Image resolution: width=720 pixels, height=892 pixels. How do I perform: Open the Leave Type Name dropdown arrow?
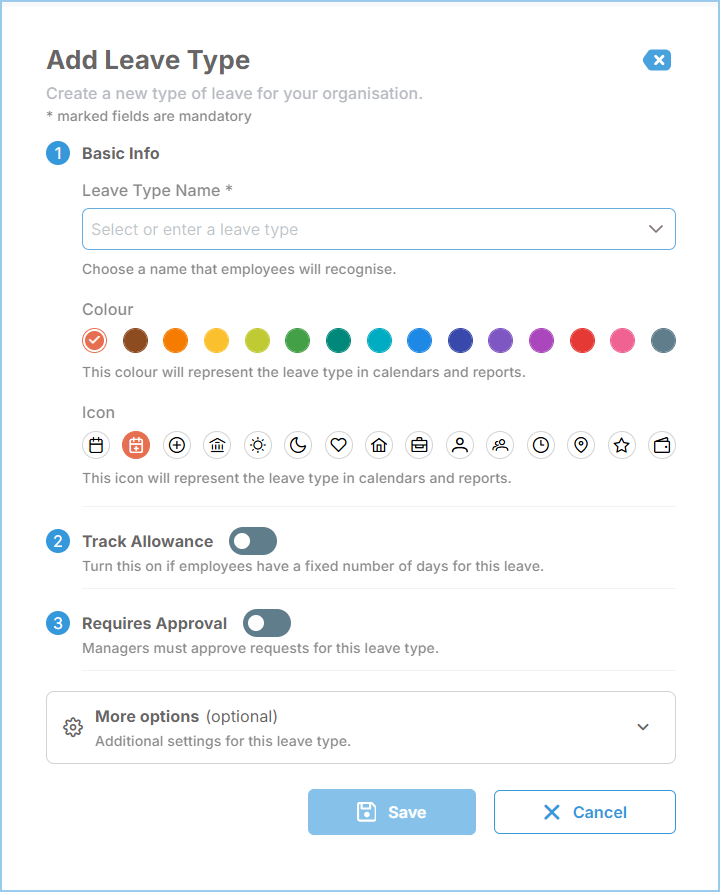pos(656,229)
